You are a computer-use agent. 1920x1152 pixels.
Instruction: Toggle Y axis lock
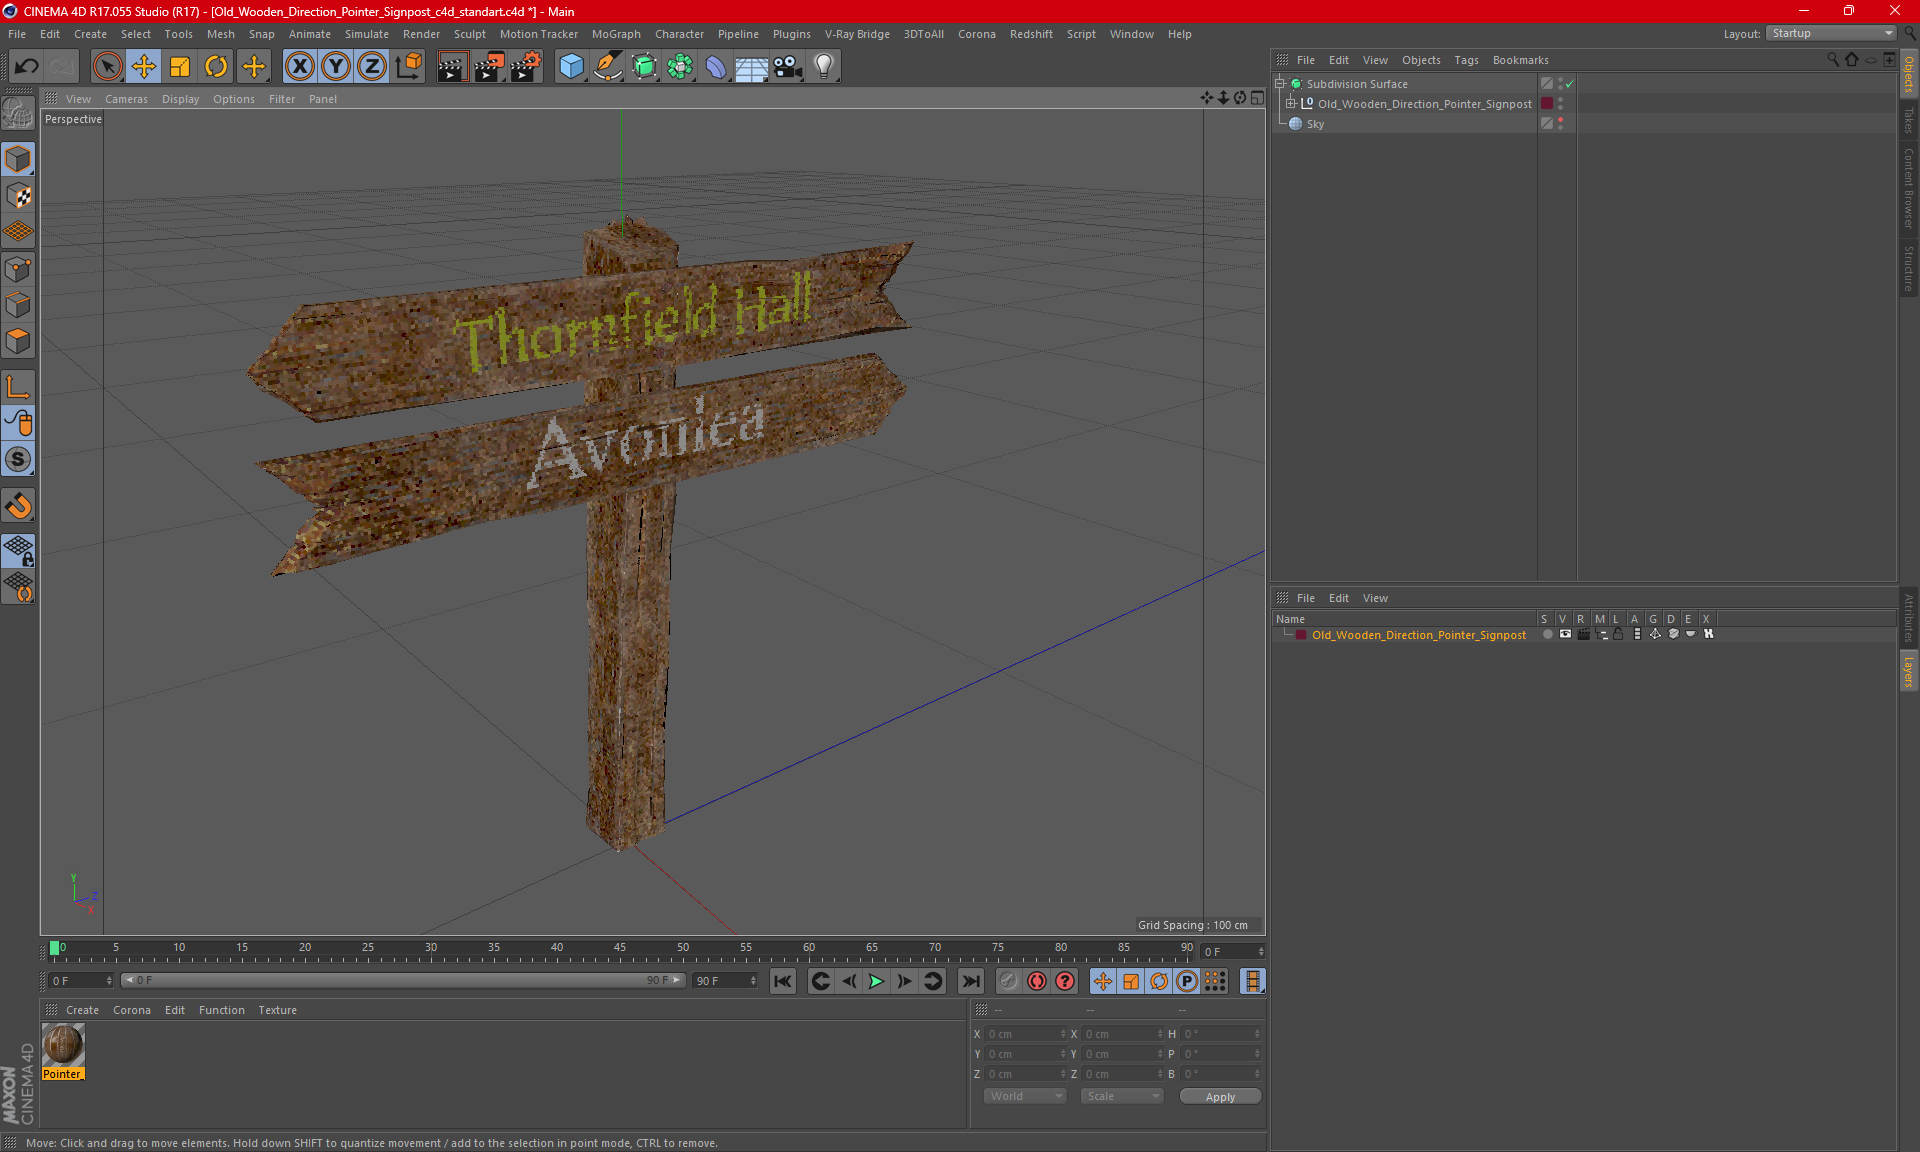click(x=336, y=67)
